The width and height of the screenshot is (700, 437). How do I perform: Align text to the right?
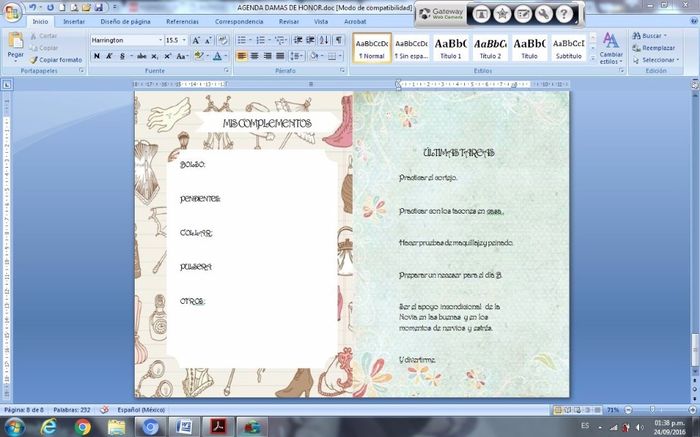pyautogui.click(x=267, y=56)
